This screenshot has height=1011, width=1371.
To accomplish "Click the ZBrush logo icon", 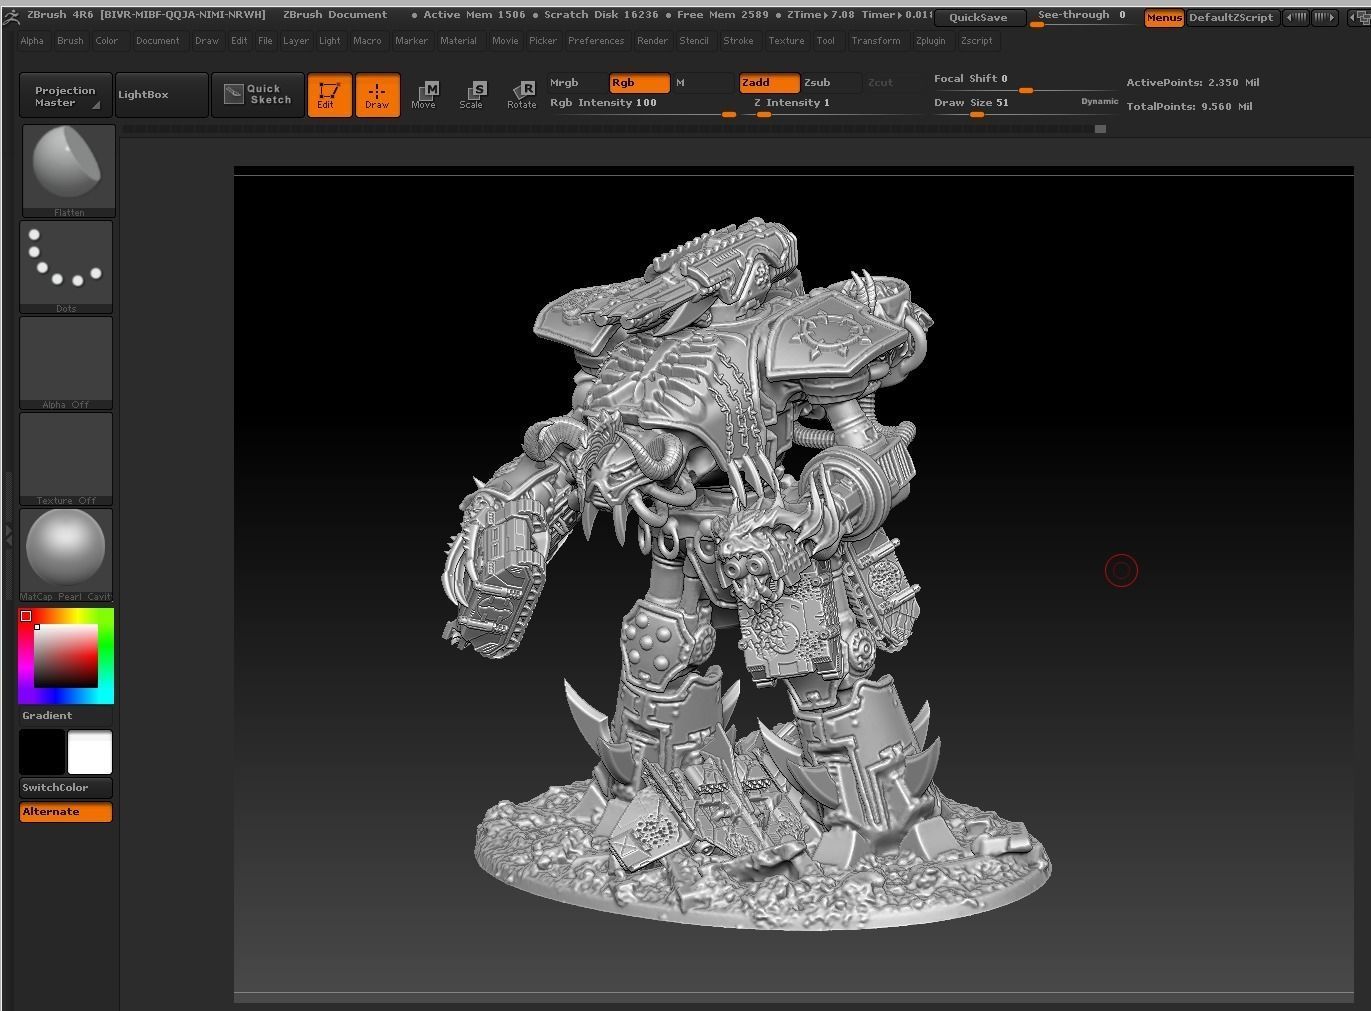I will tap(12, 16).
